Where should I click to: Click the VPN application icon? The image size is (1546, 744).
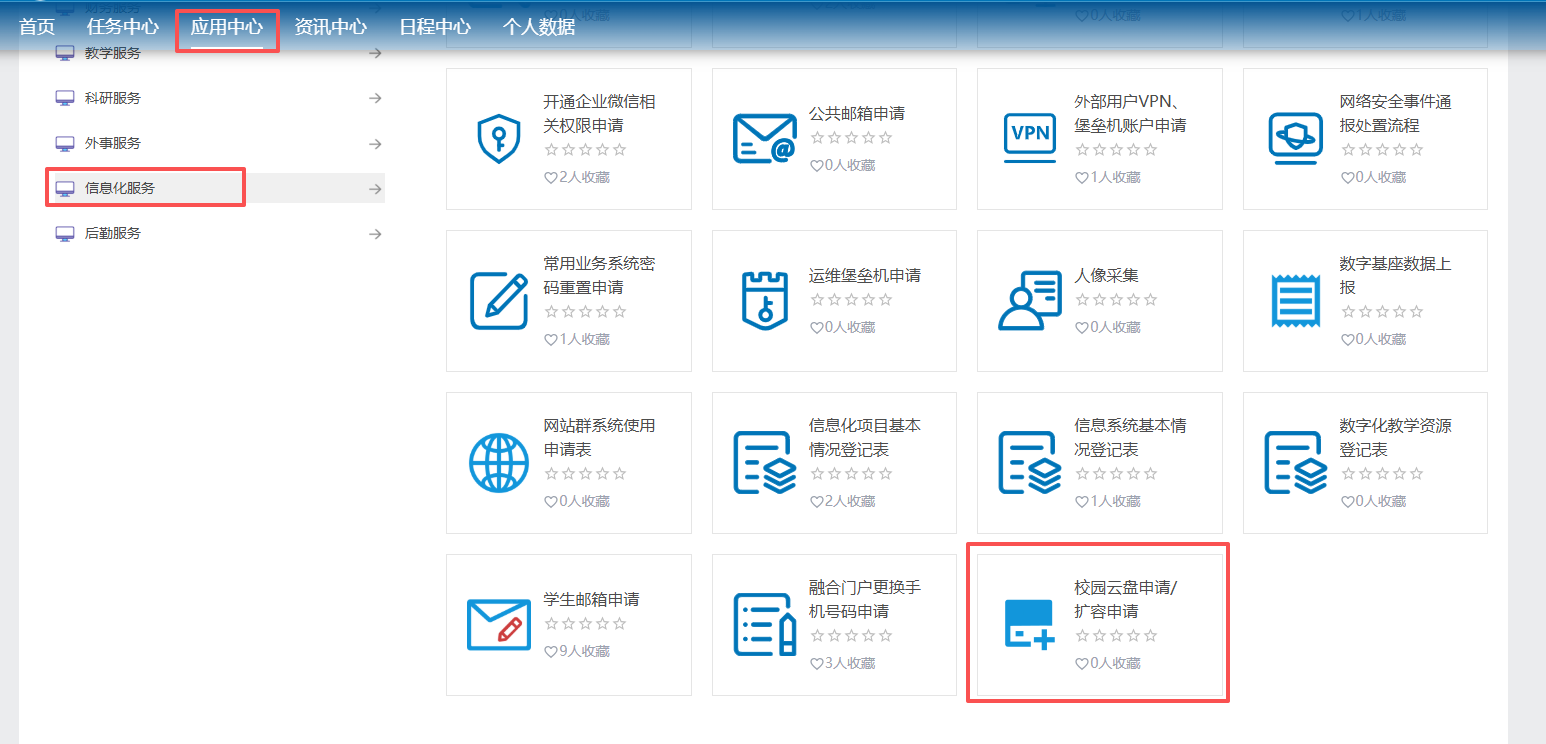click(x=1029, y=138)
